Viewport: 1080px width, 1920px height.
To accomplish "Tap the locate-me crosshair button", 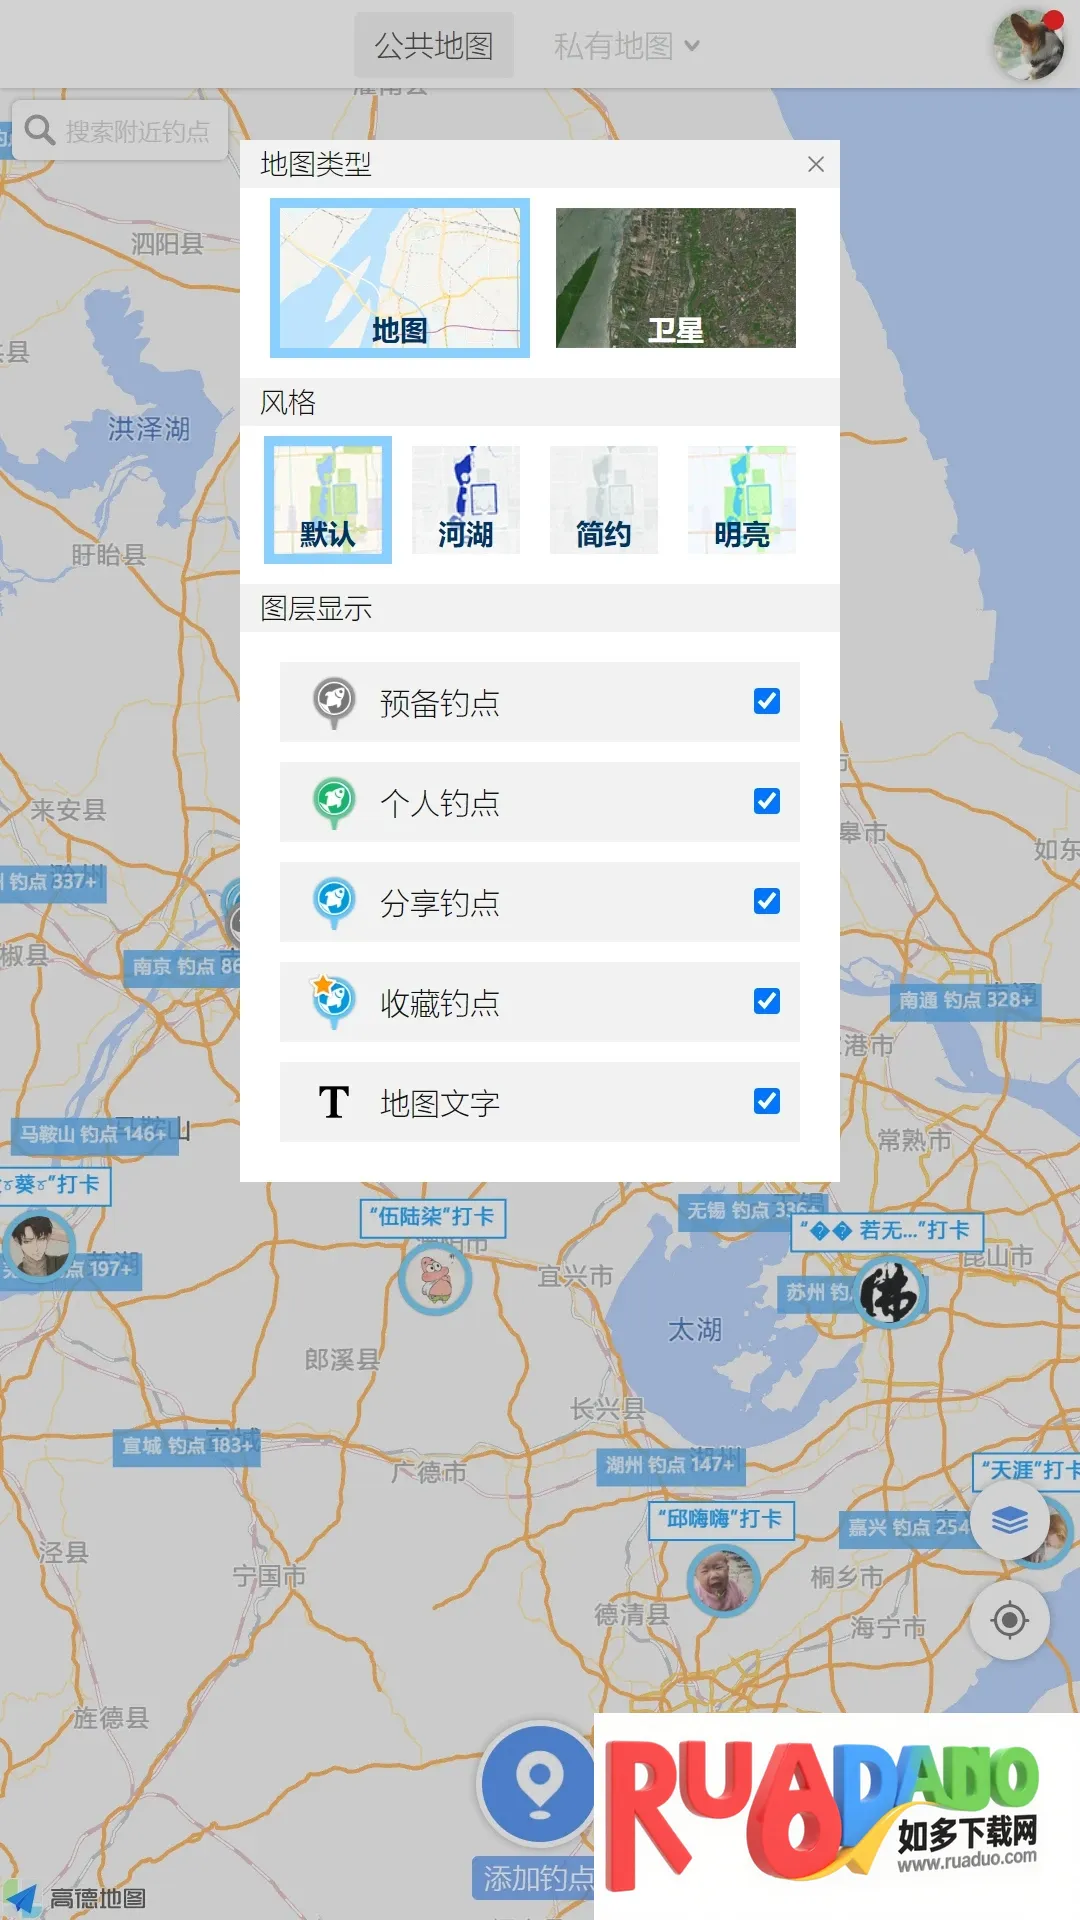I will (x=1009, y=1620).
